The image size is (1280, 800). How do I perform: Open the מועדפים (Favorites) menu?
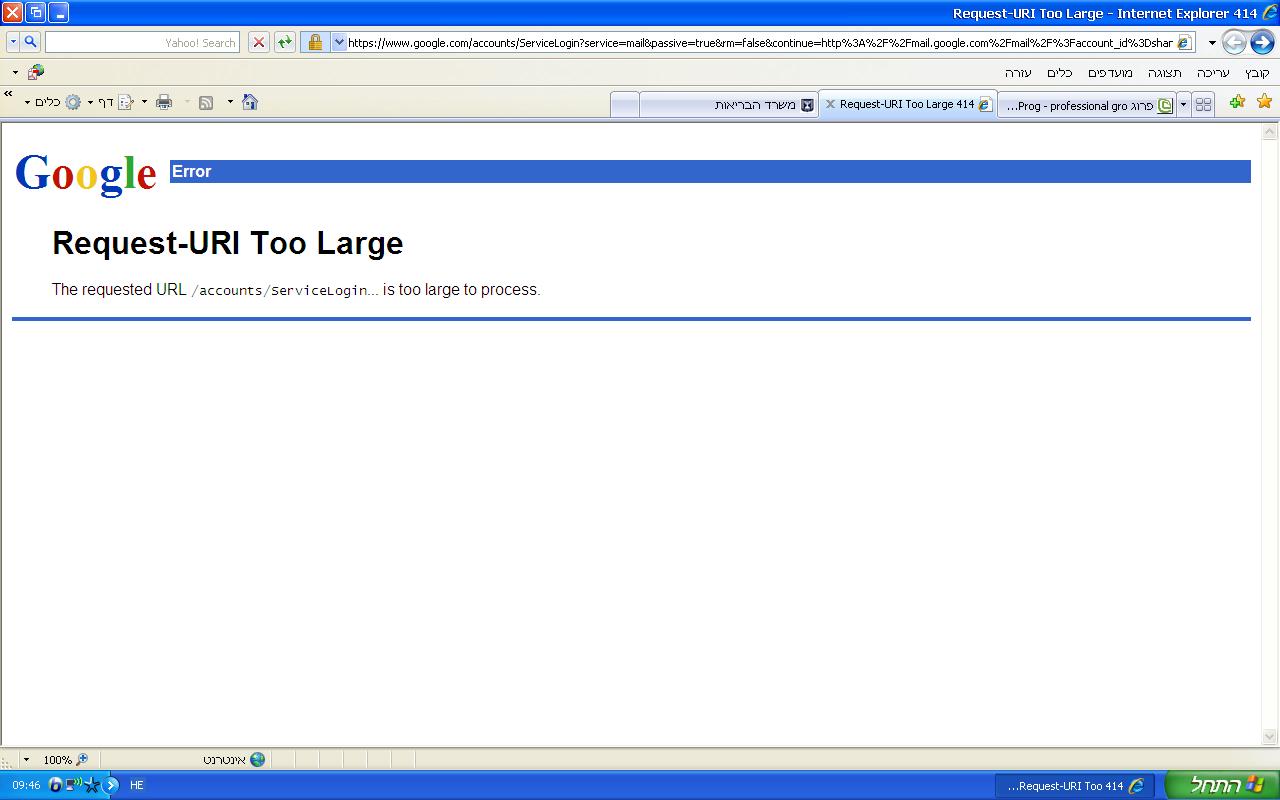point(1110,73)
